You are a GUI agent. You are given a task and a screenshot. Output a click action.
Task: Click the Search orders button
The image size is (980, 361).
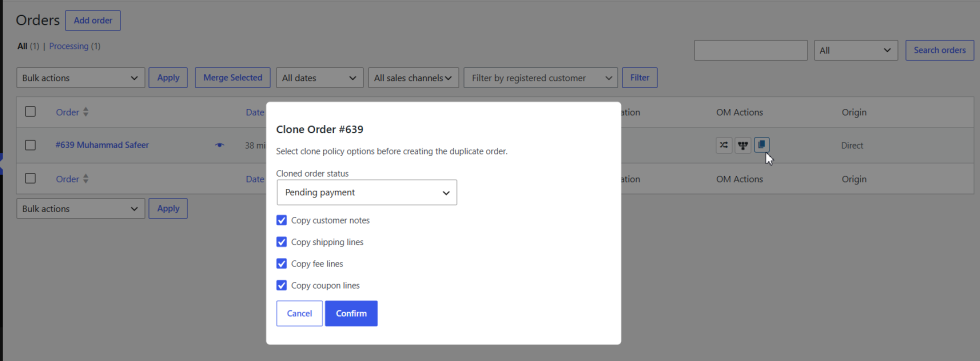[939, 51]
